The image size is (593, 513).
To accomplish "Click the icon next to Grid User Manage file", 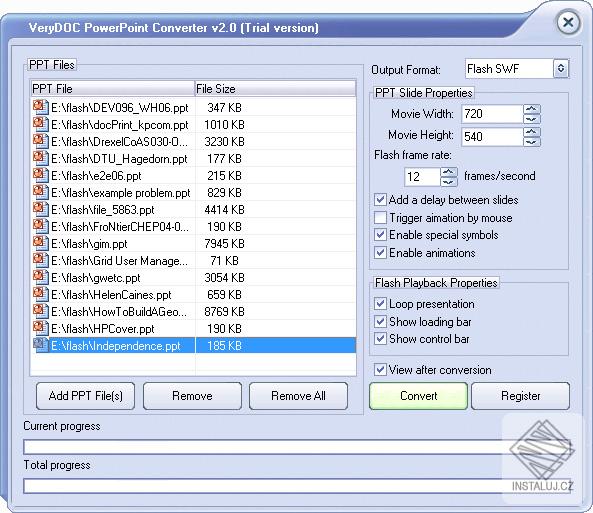I will click(x=40, y=261).
